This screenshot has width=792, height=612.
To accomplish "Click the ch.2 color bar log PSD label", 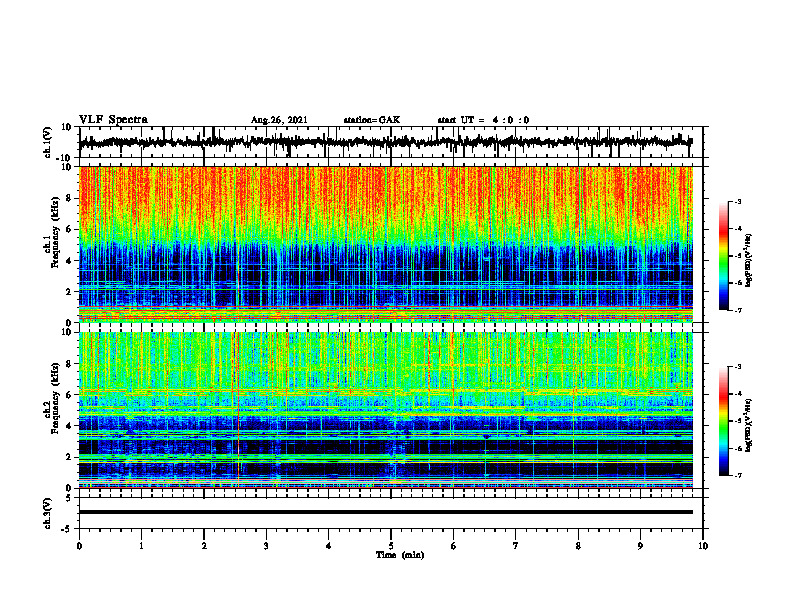I will coord(749,425).
